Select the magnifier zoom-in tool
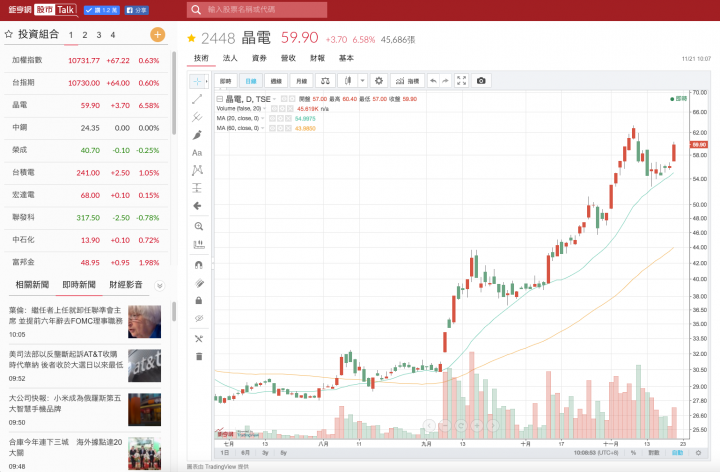Image resolution: width=720 pixels, height=472 pixels. pyautogui.click(x=198, y=226)
